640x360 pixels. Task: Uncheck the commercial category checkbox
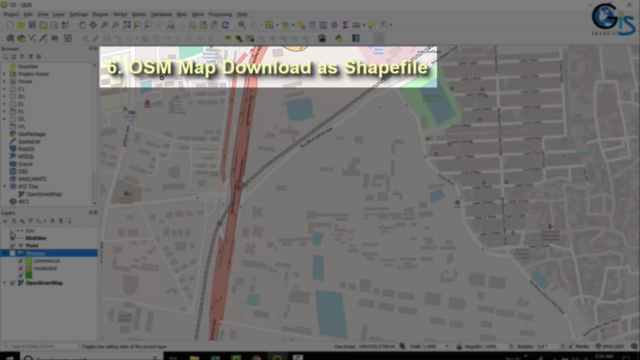[20, 261]
